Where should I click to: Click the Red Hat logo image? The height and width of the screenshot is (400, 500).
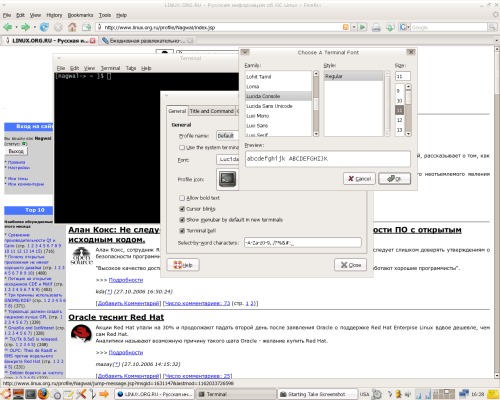pos(81,334)
